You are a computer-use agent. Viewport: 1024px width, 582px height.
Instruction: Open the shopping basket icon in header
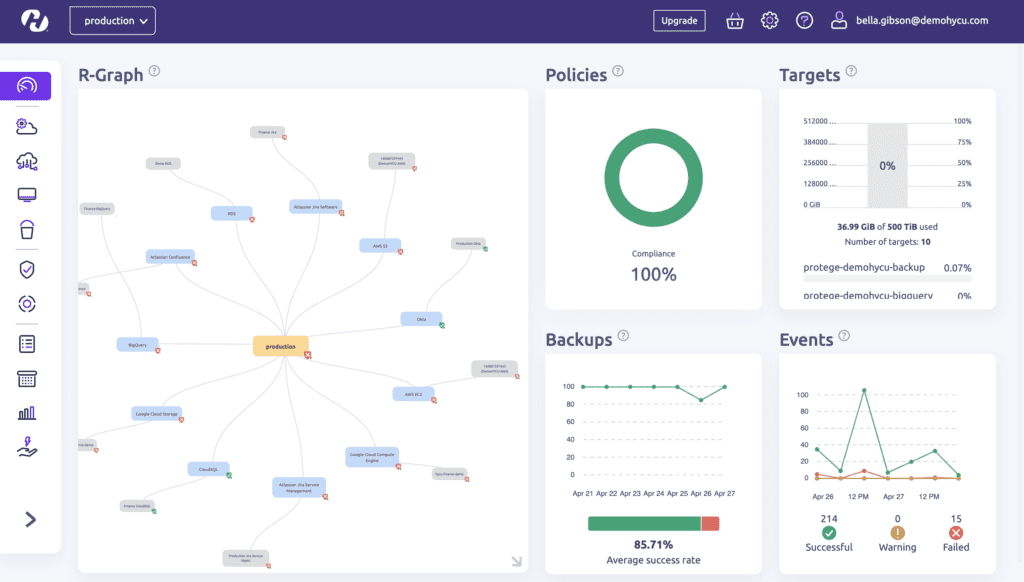point(735,21)
